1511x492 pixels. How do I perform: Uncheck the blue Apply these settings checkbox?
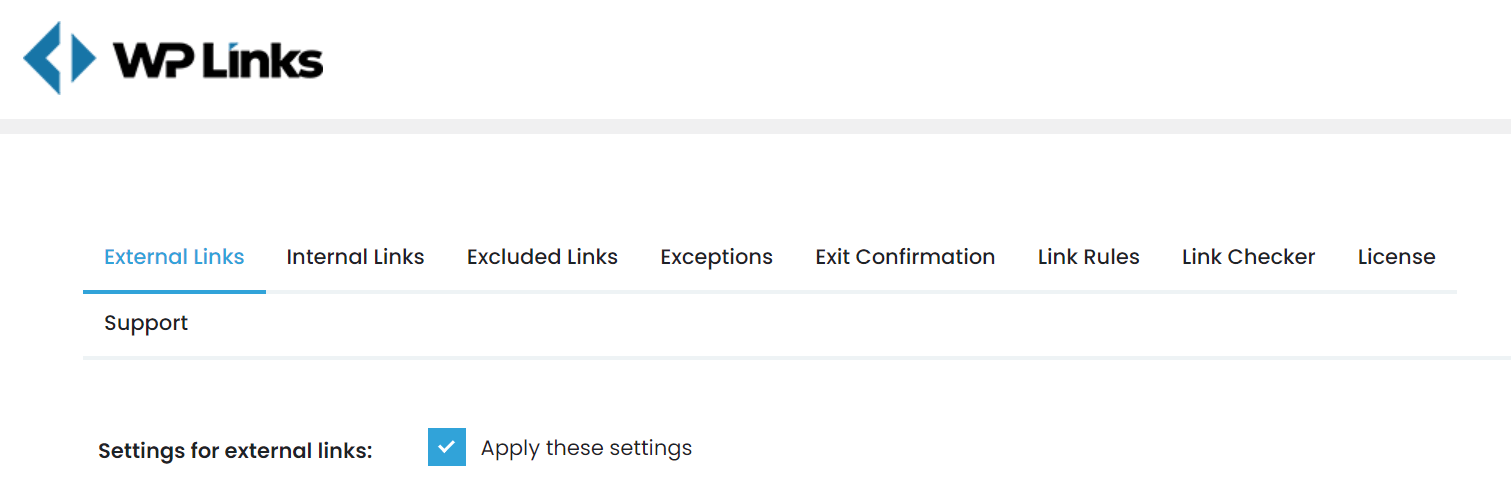point(447,447)
